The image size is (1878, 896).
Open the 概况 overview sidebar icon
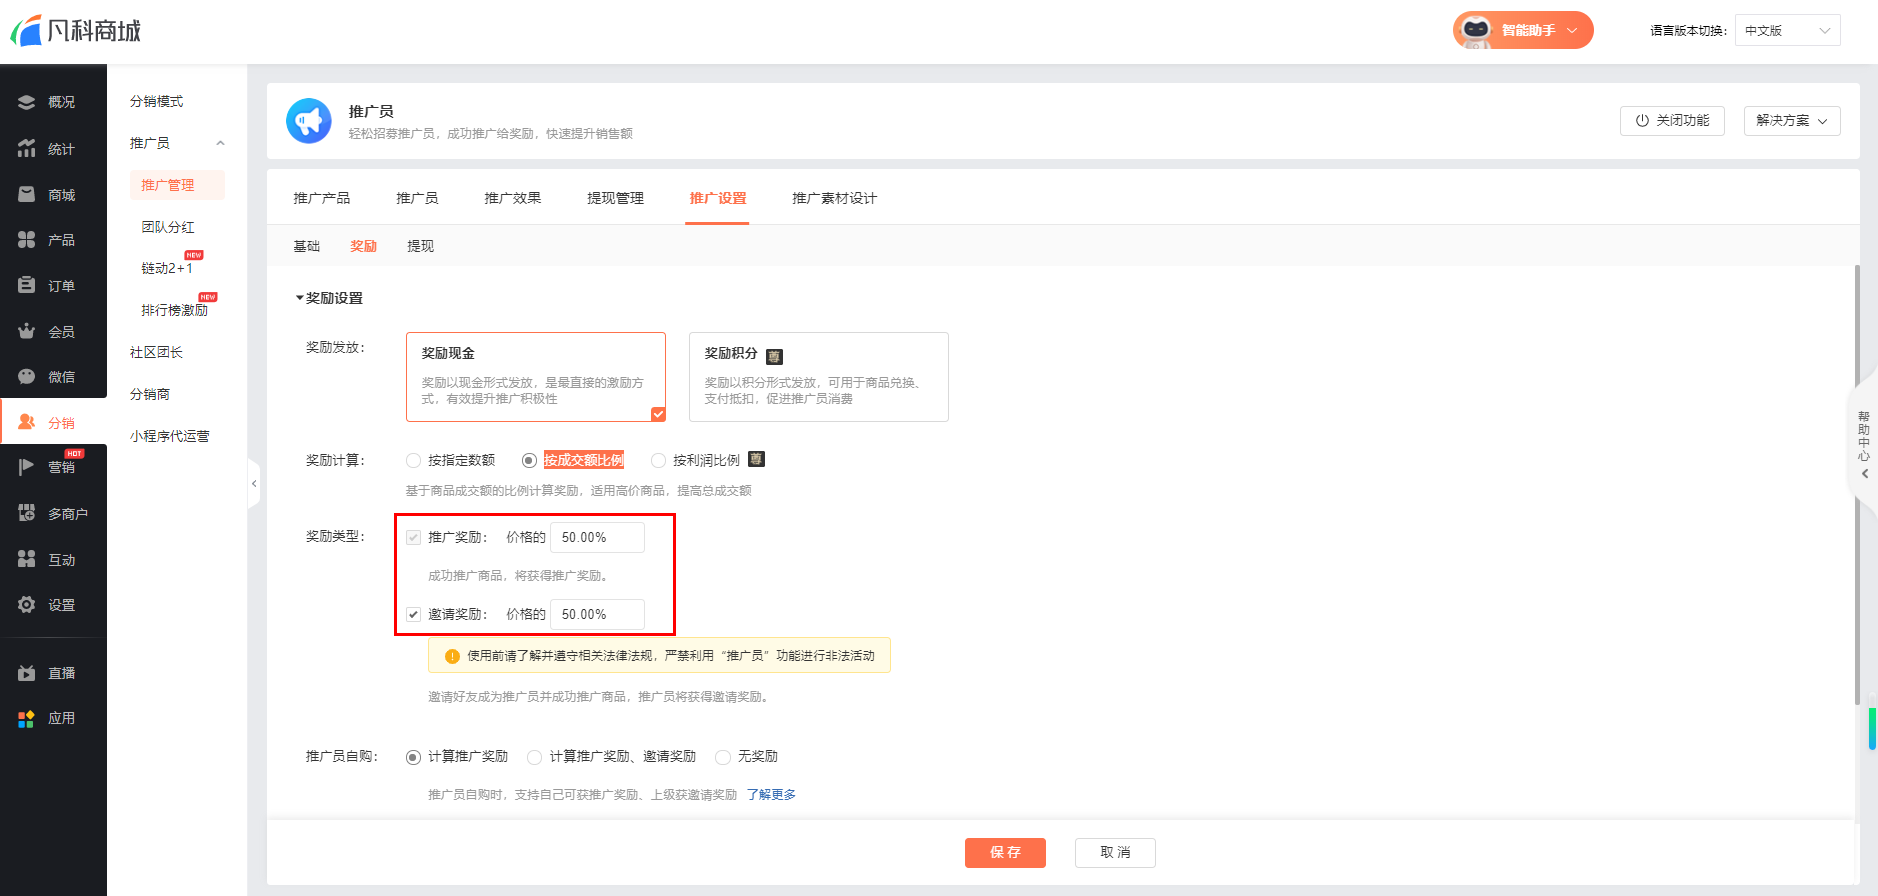tap(27, 102)
